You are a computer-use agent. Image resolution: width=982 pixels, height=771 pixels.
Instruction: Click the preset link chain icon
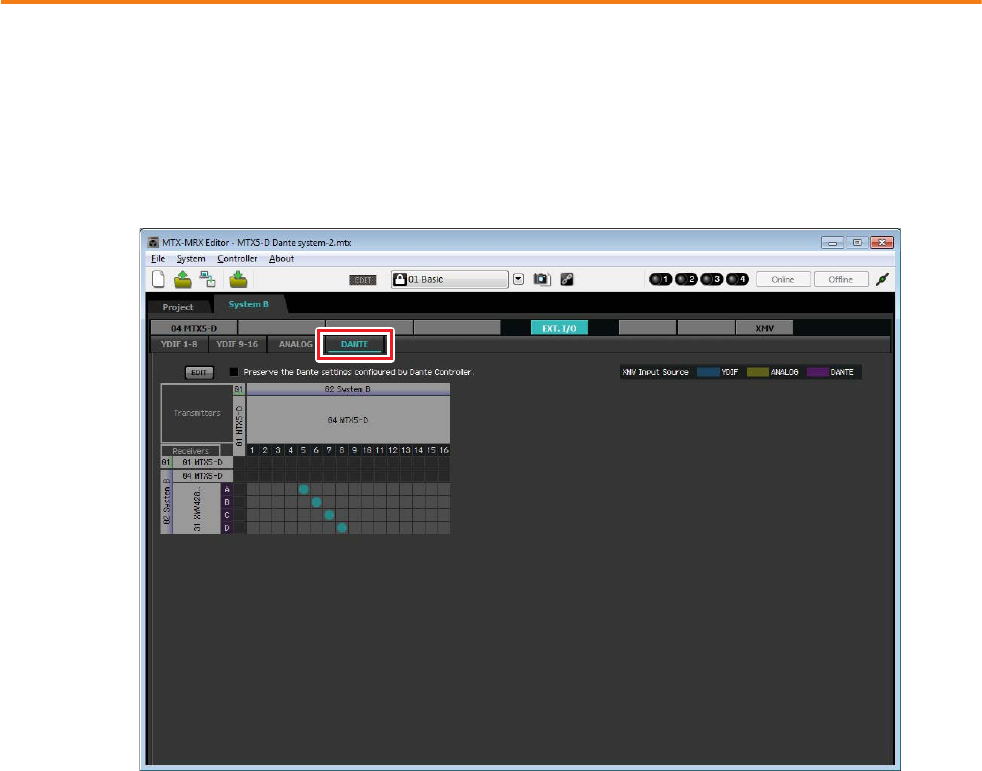pos(567,279)
